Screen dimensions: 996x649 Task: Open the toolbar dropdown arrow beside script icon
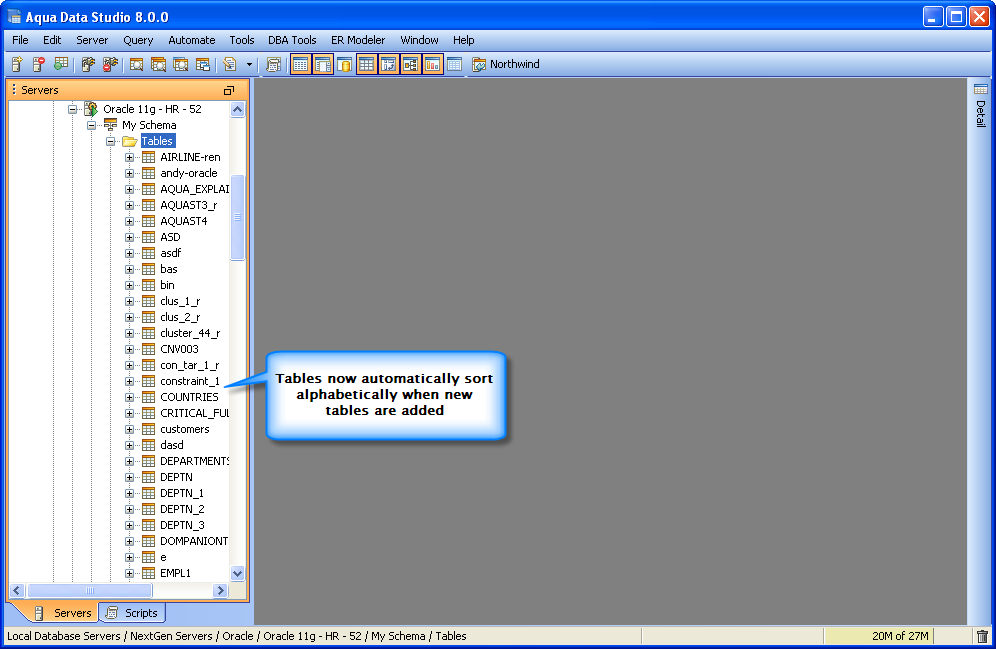(x=249, y=64)
